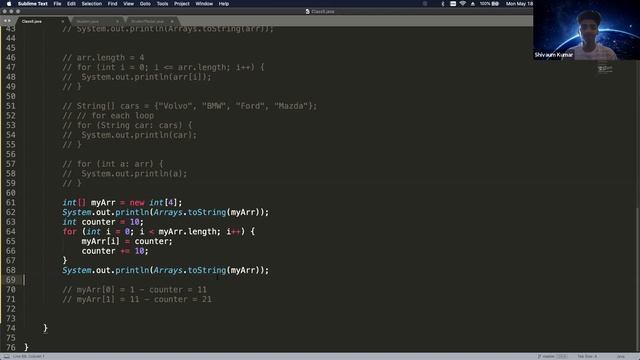Click the Bluetooth icon in menu bar
Image resolution: width=640 pixels, height=360 pixels.
pyautogui.click(x=442, y=4)
